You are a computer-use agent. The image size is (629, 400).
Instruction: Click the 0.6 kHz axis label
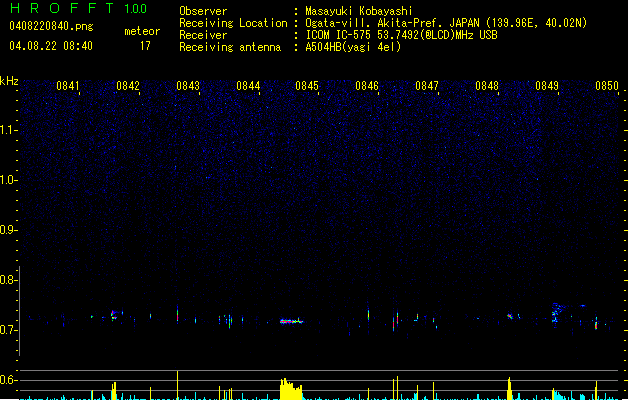click(x=8, y=380)
